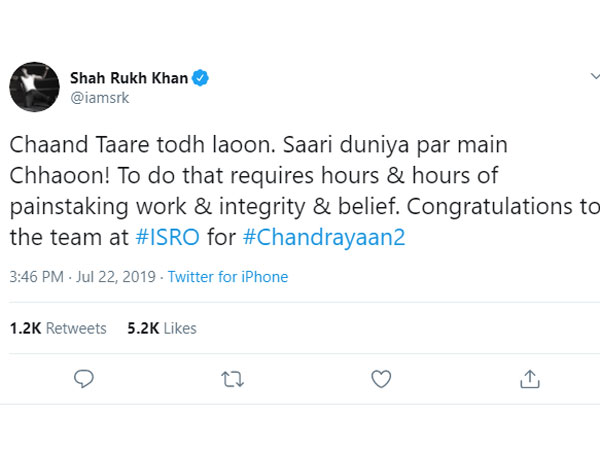
Task: Click the @iamsrk handle
Action: point(100,98)
